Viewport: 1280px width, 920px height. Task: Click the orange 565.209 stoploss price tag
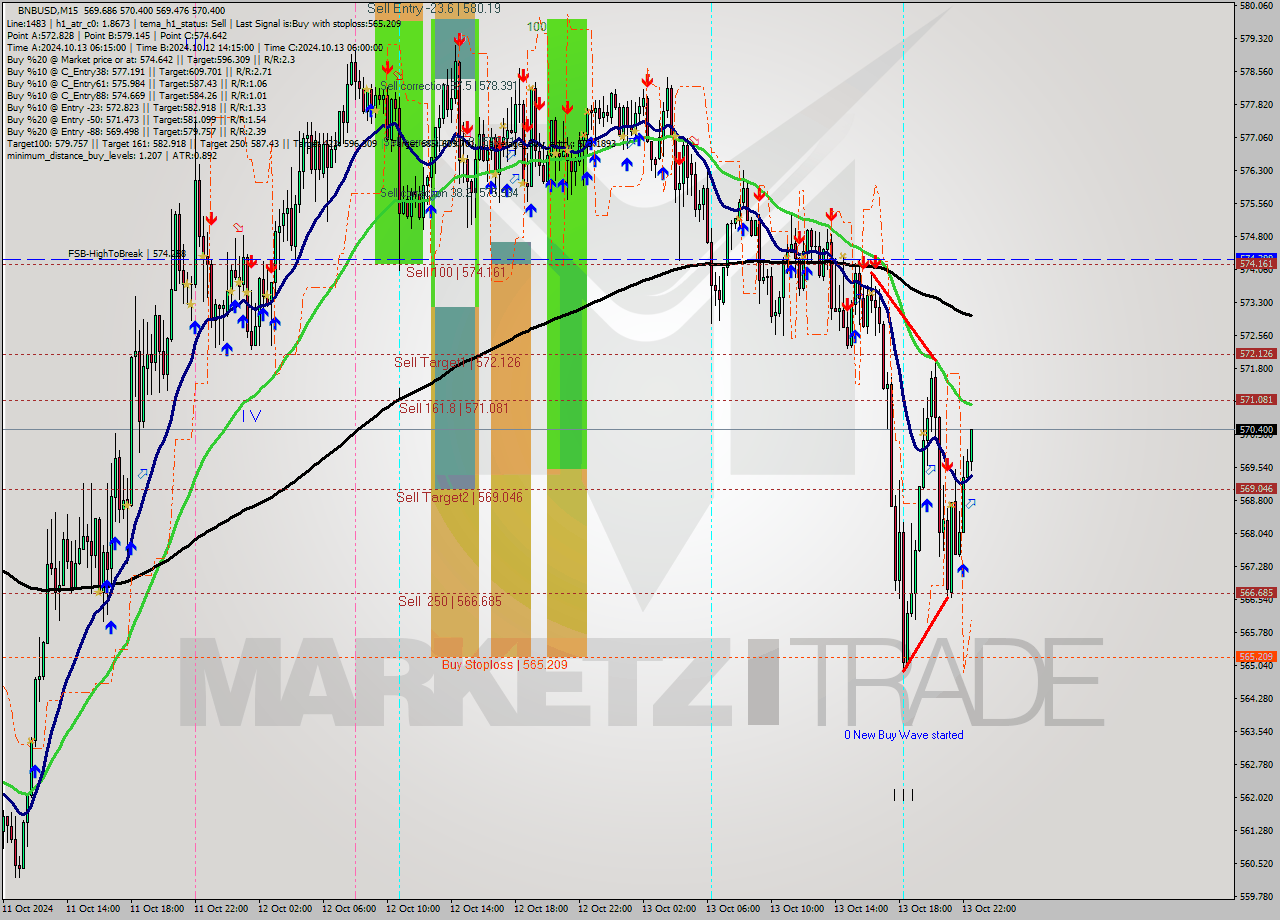(x=1256, y=657)
